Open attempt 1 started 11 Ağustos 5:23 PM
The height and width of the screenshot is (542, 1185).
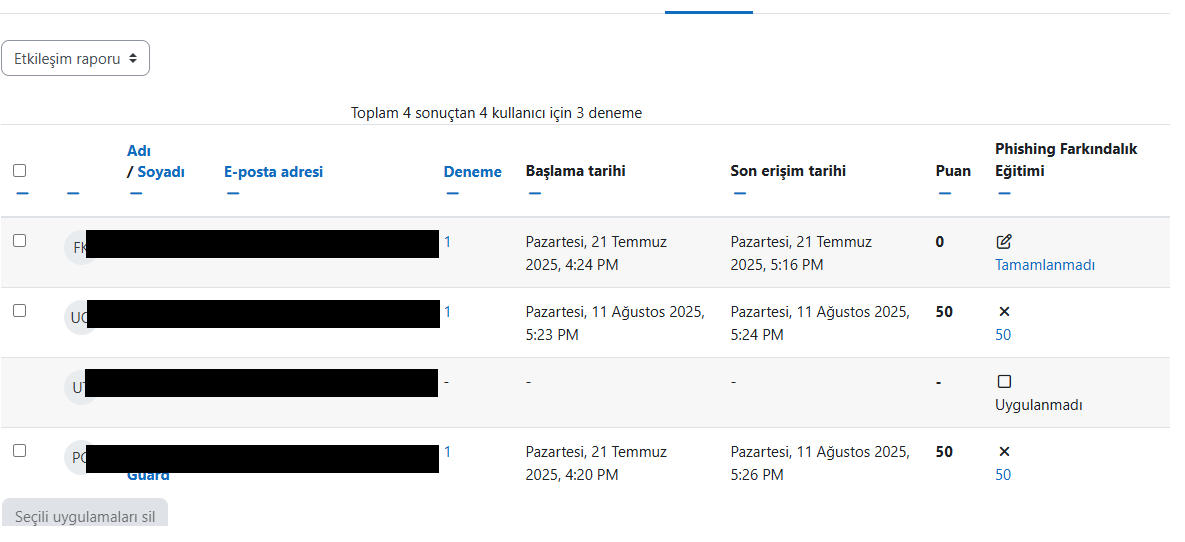[447, 312]
